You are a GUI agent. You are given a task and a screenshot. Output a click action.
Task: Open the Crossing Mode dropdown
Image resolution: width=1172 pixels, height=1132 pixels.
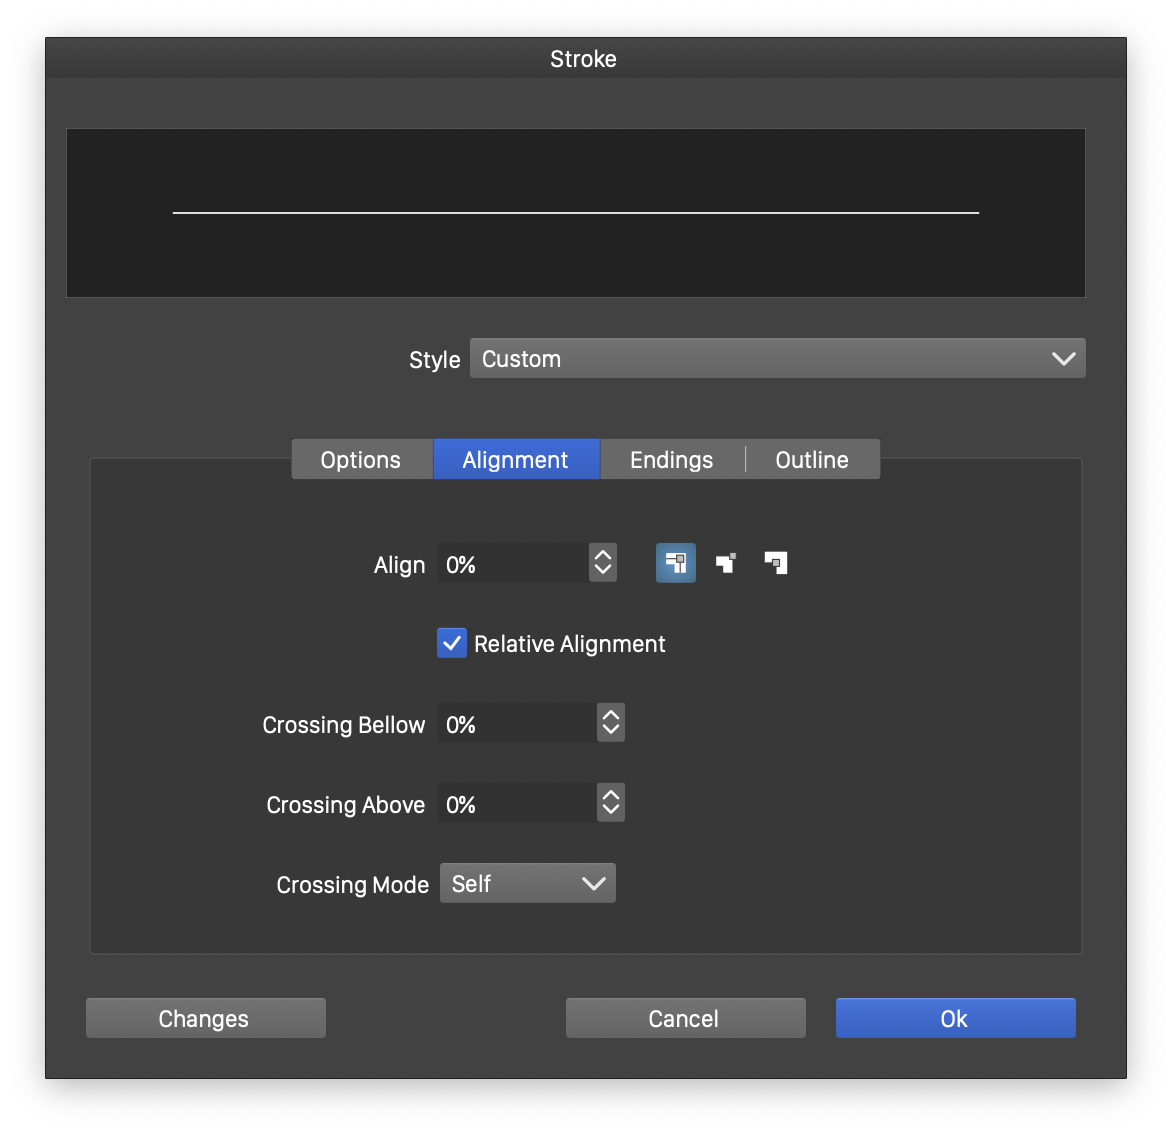coord(527,883)
